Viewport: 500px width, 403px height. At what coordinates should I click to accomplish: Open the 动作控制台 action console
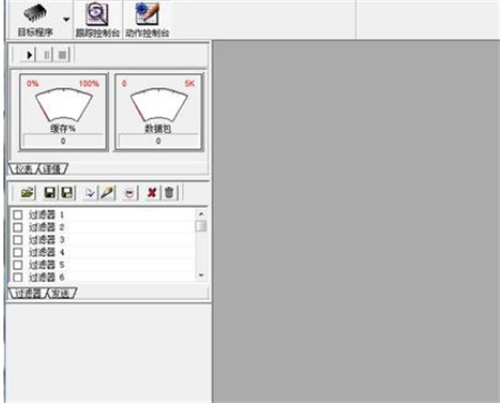pyautogui.click(x=147, y=19)
